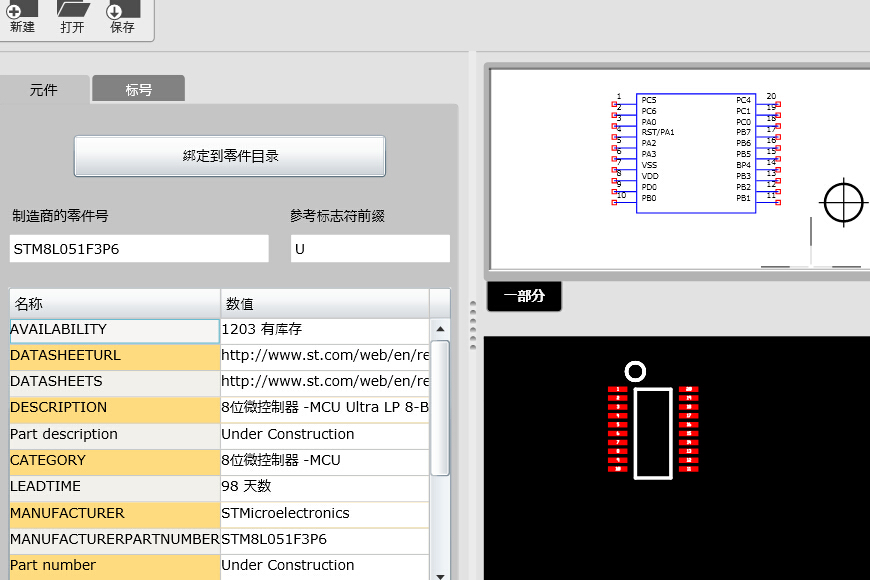
Task: Focus the 制造商的零件号 input field
Action: 139,249
